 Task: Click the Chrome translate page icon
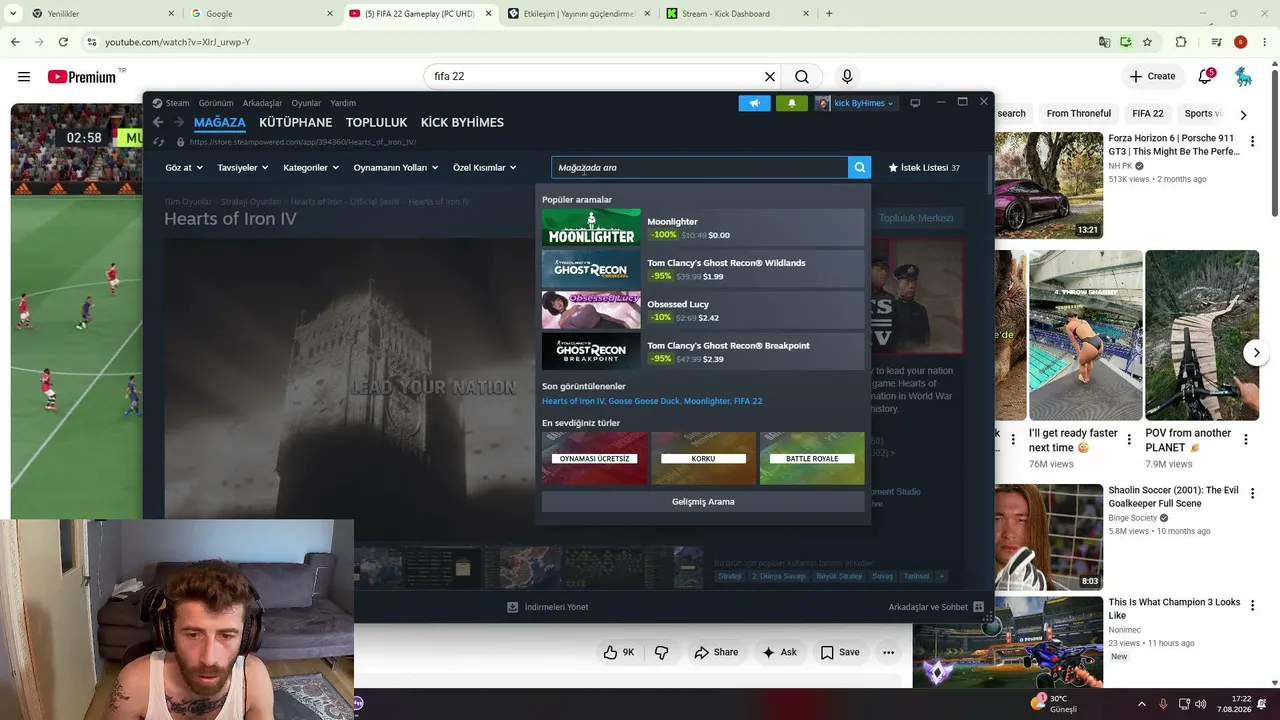[x=1104, y=42]
